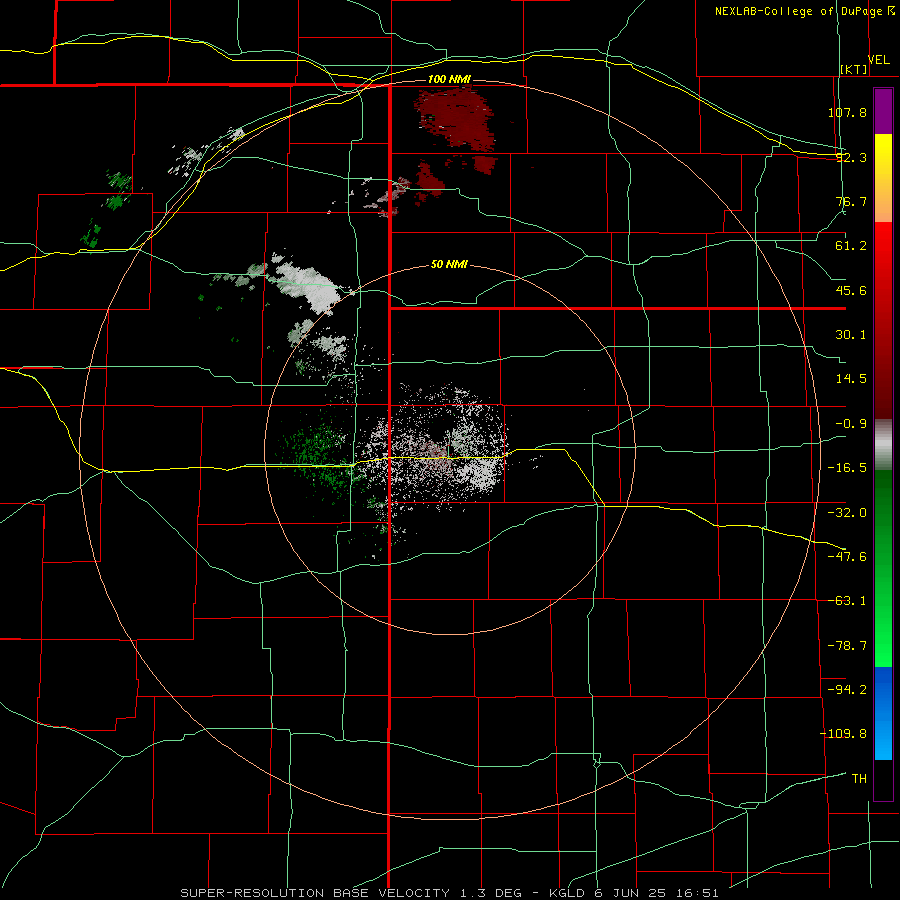Screen dimensions: 900x900
Task: Click the -47.6 velocity scale value
Action: click(x=847, y=557)
